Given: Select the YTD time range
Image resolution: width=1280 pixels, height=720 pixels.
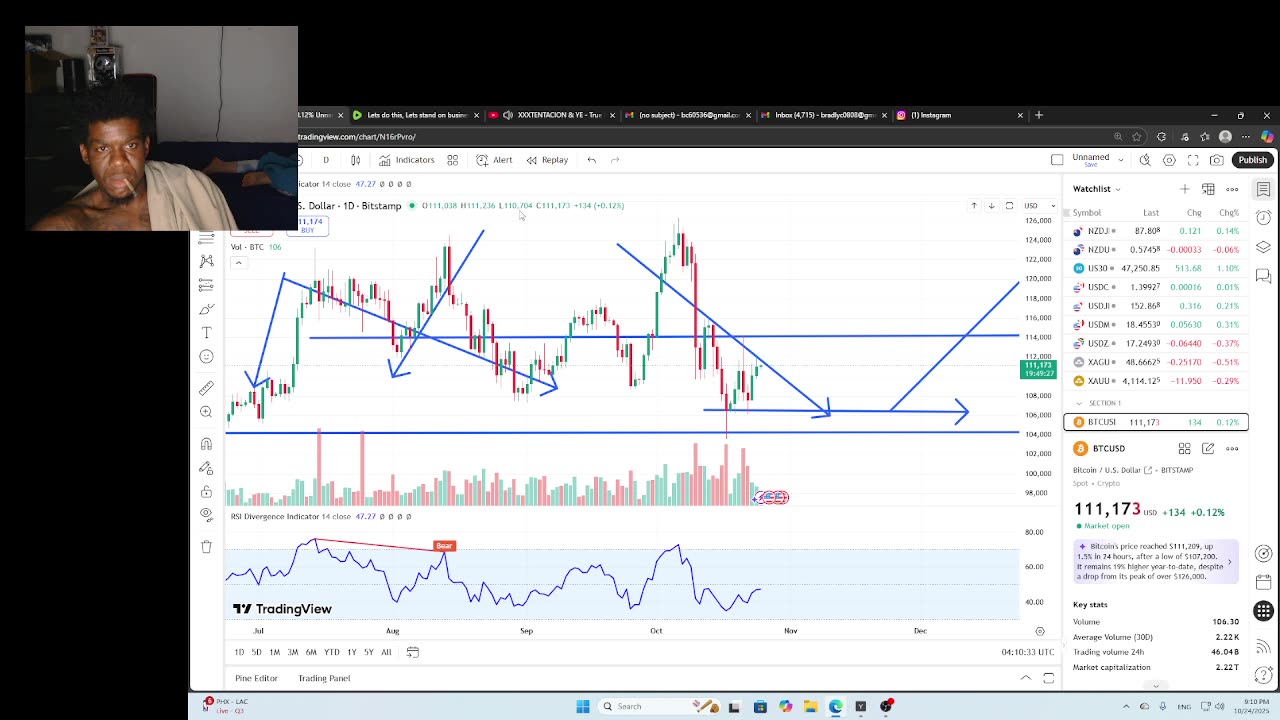Looking at the screenshot, I should tap(331, 652).
